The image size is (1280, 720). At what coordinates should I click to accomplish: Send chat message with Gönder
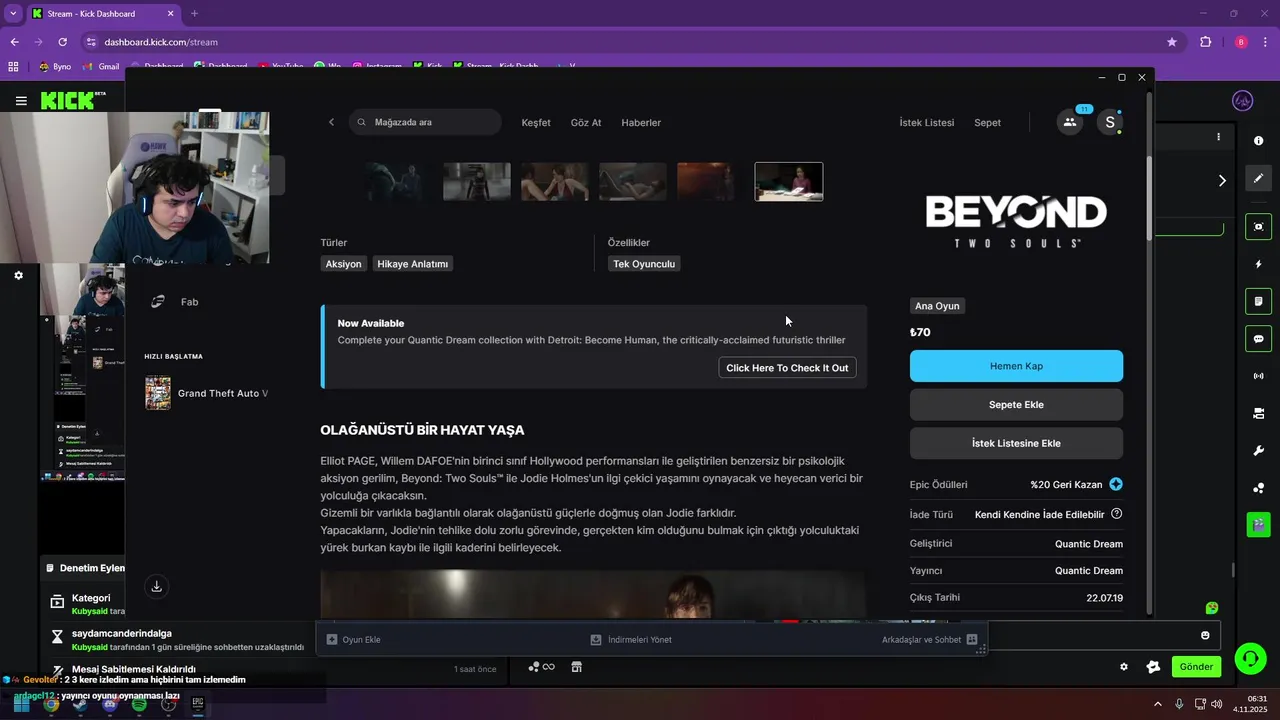click(x=1196, y=667)
